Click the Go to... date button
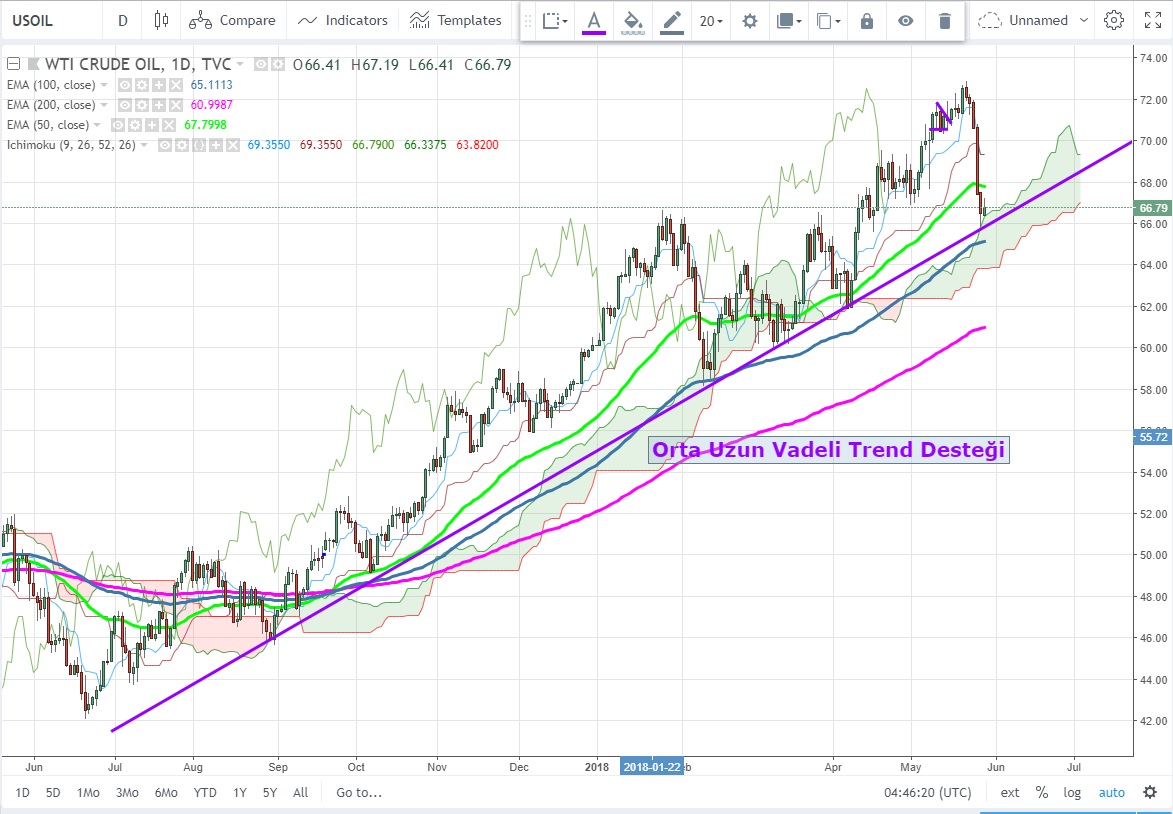The width and height of the screenshot is (1173, 814). pos(359,792)
